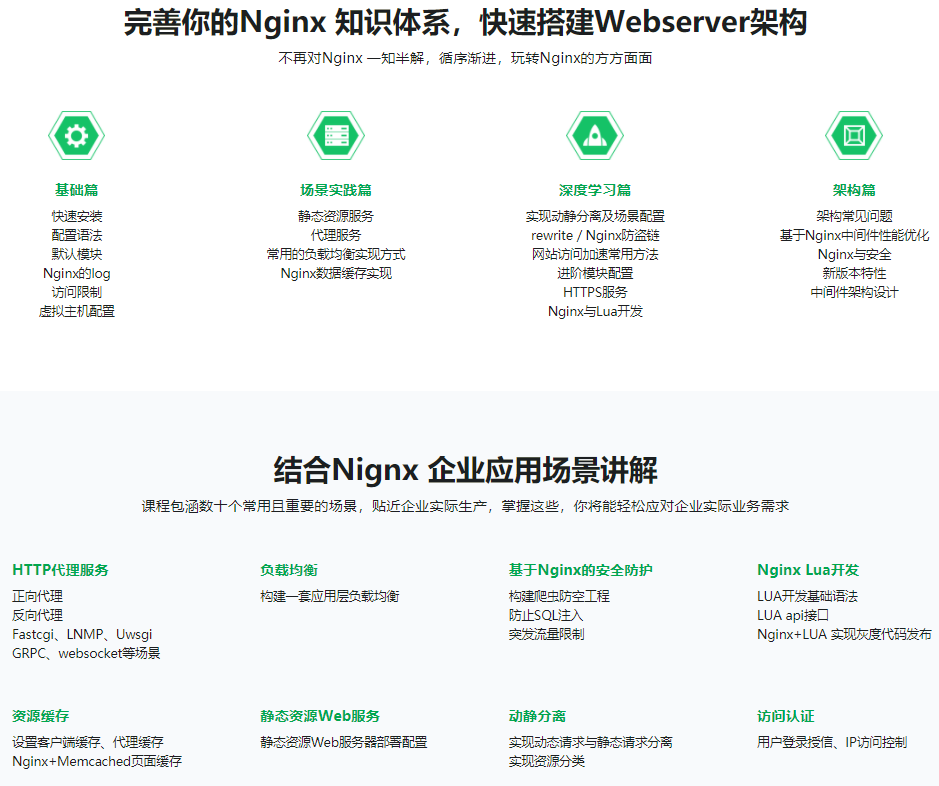The width and height of the screenshot is (939, 786).
Task: Open the 基础篇 section heading
Action: coord(77,190)
